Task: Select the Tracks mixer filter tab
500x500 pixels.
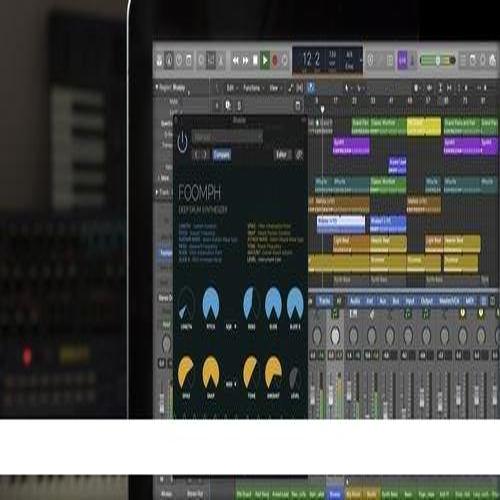Action: coord(324,301)
